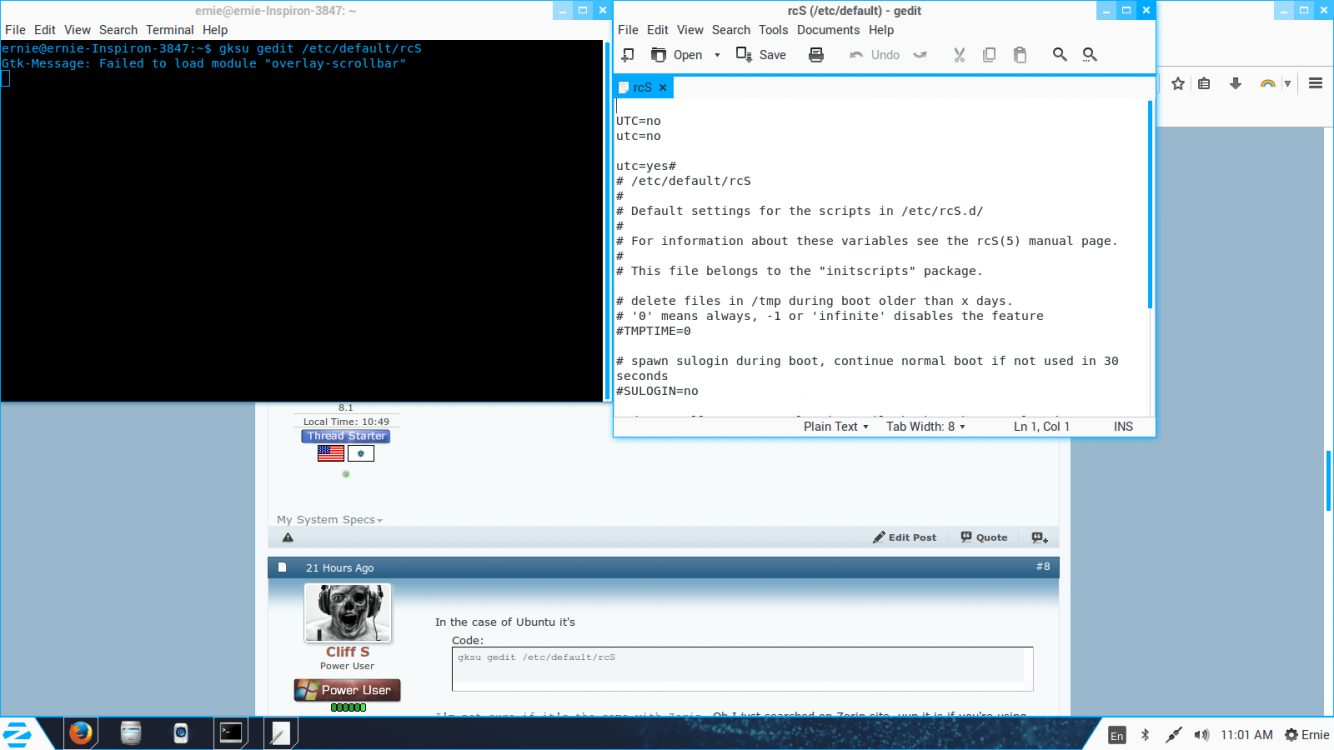Click the En keyboard layout indicator
Screen dimensions: 1334x750
tap(1117, 735)
